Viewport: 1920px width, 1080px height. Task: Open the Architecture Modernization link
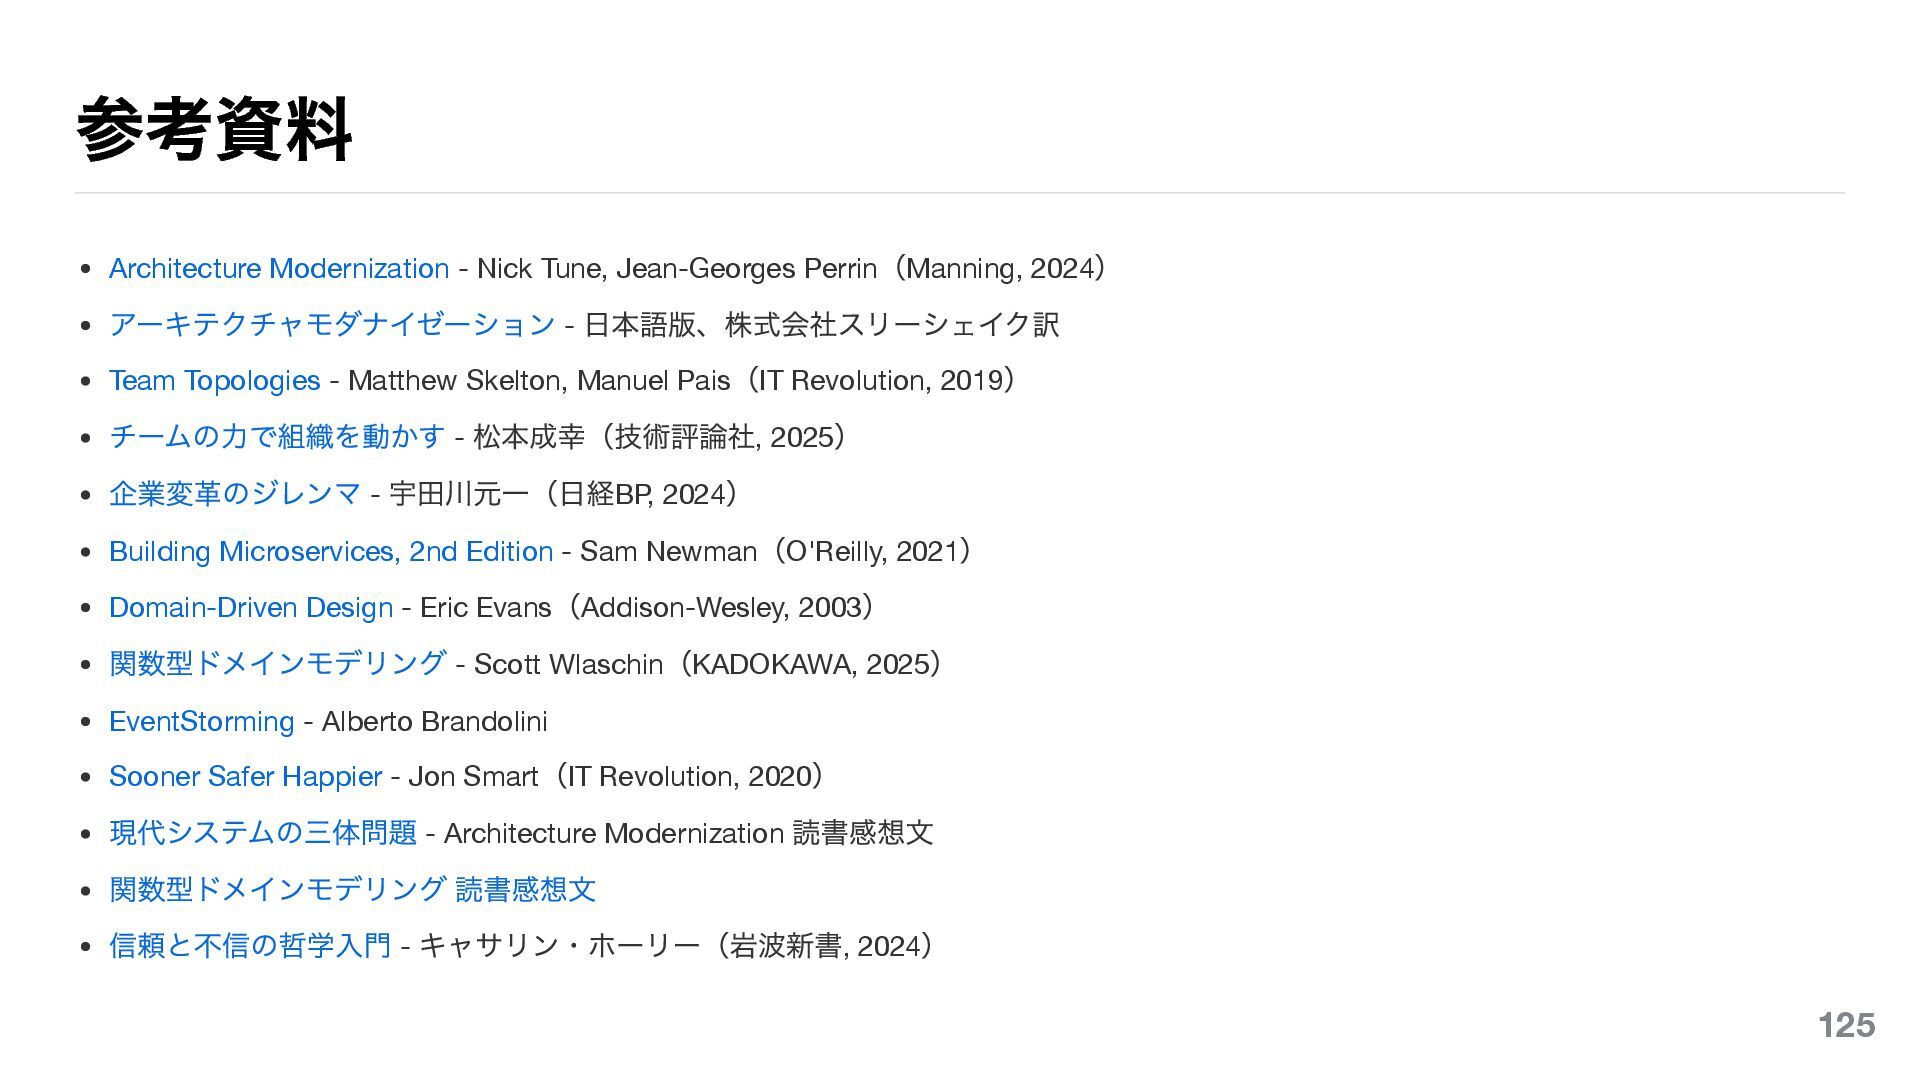(x=278, y=269)
